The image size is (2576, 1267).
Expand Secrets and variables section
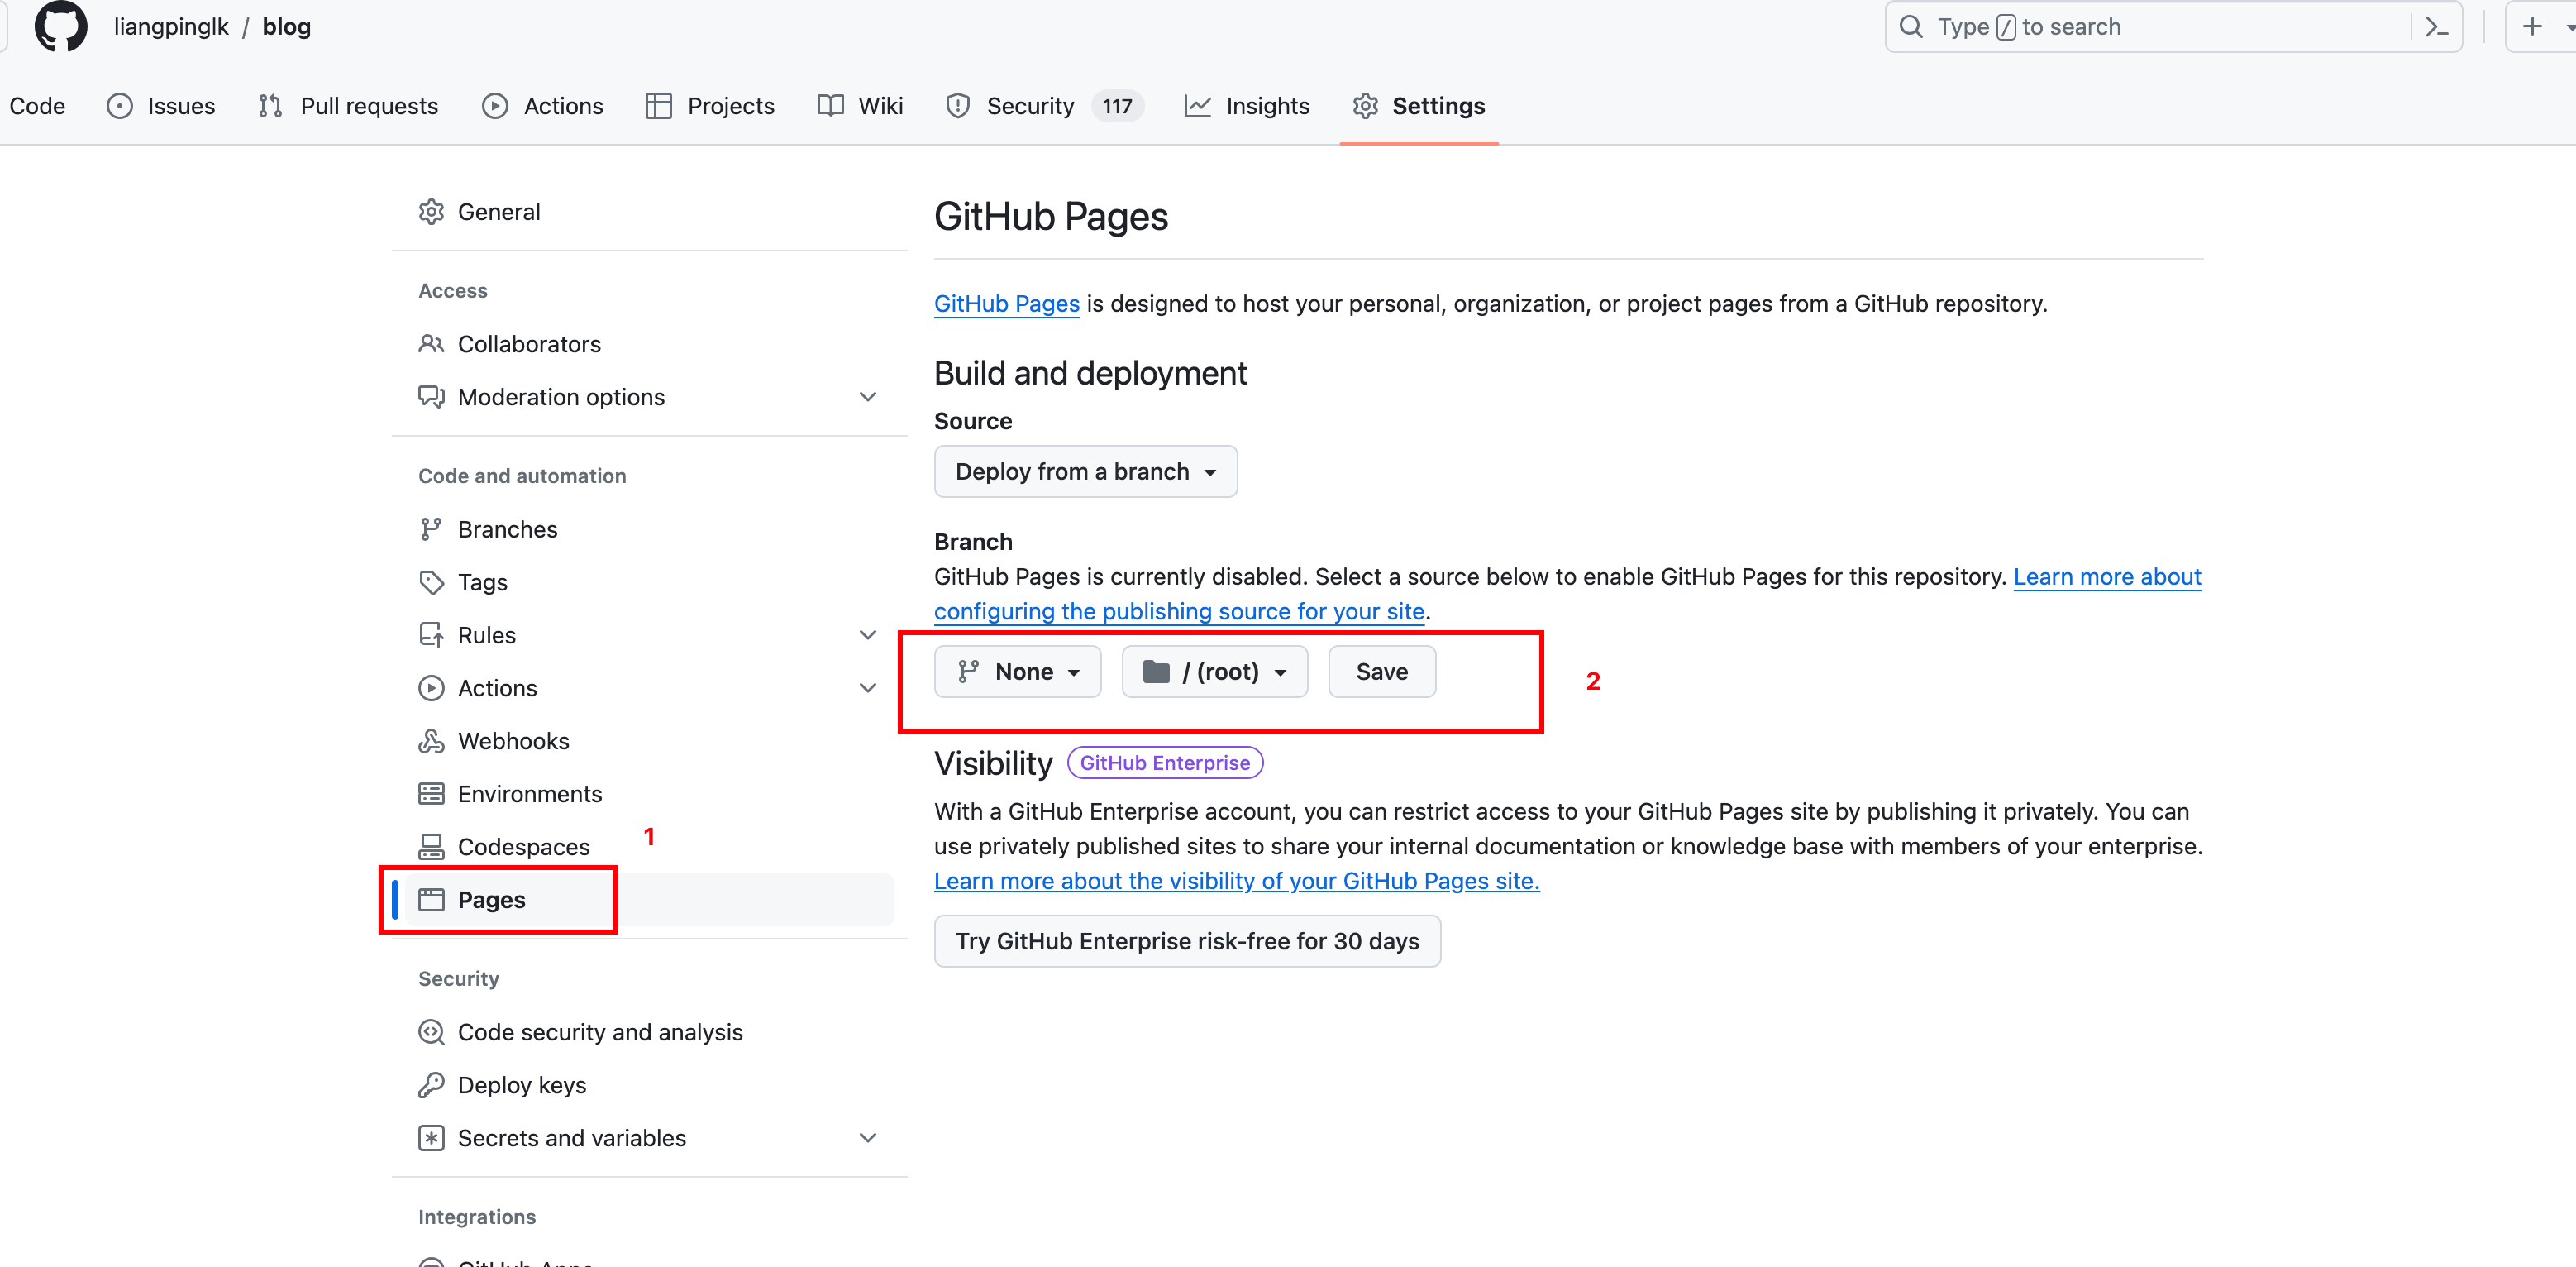coord(867,1138)
